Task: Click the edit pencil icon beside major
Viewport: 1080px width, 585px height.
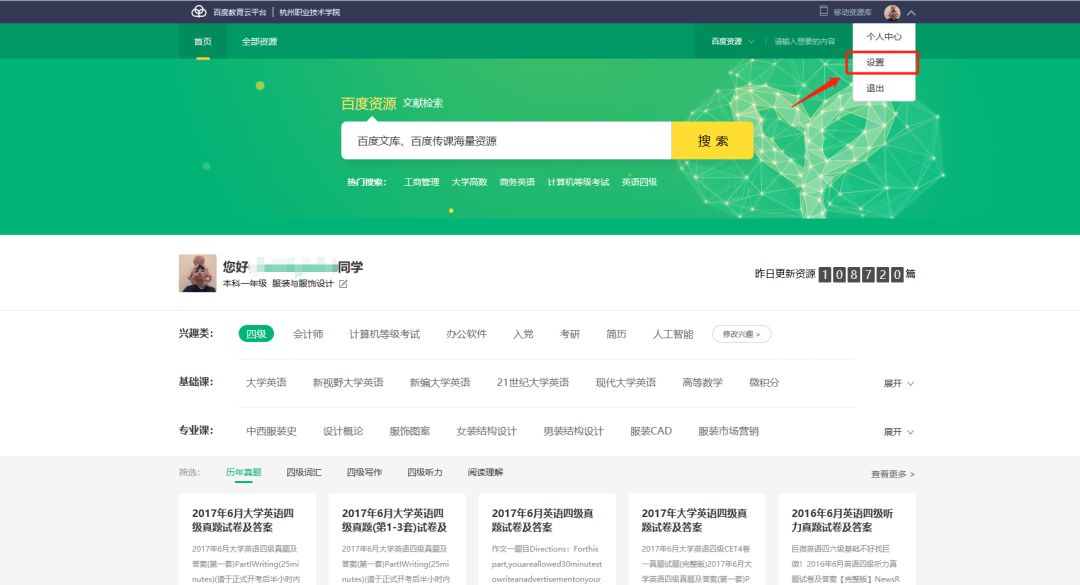Action: 343,284
